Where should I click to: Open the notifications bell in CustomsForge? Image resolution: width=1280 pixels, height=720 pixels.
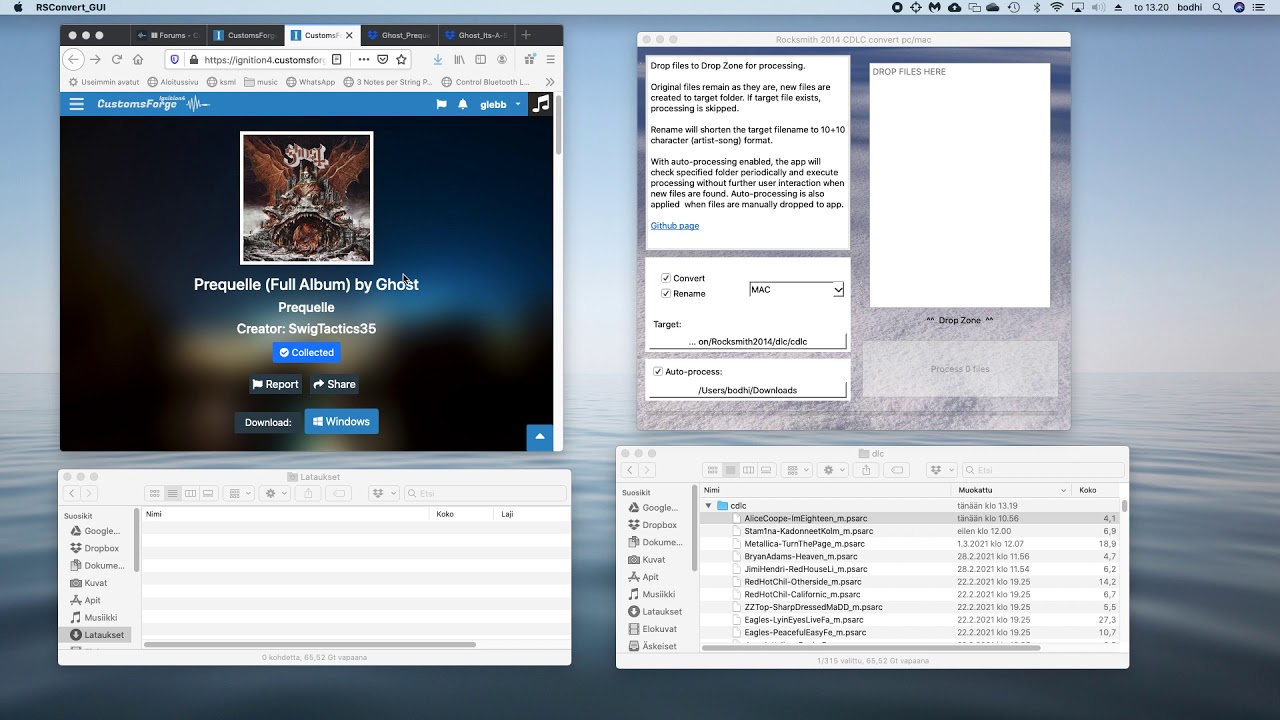463,104
